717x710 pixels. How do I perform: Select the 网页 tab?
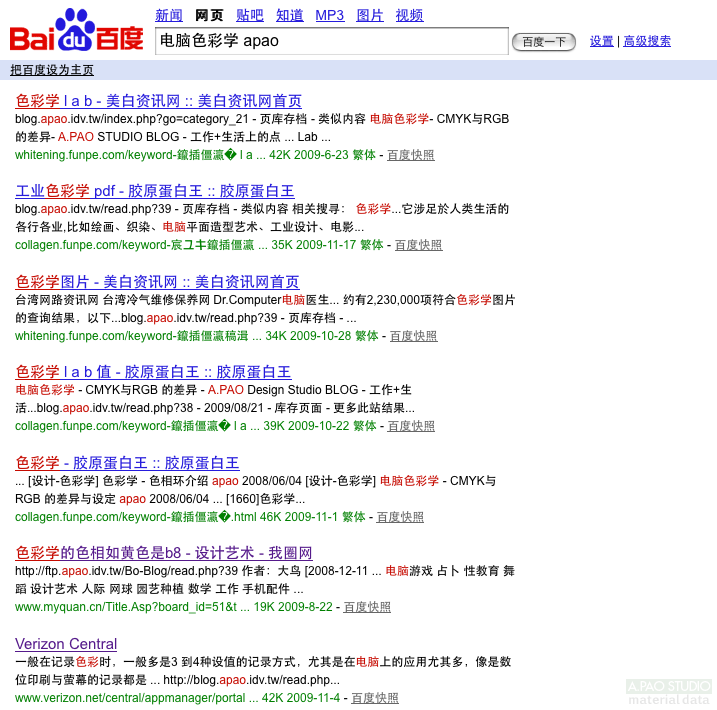(209, 16)
